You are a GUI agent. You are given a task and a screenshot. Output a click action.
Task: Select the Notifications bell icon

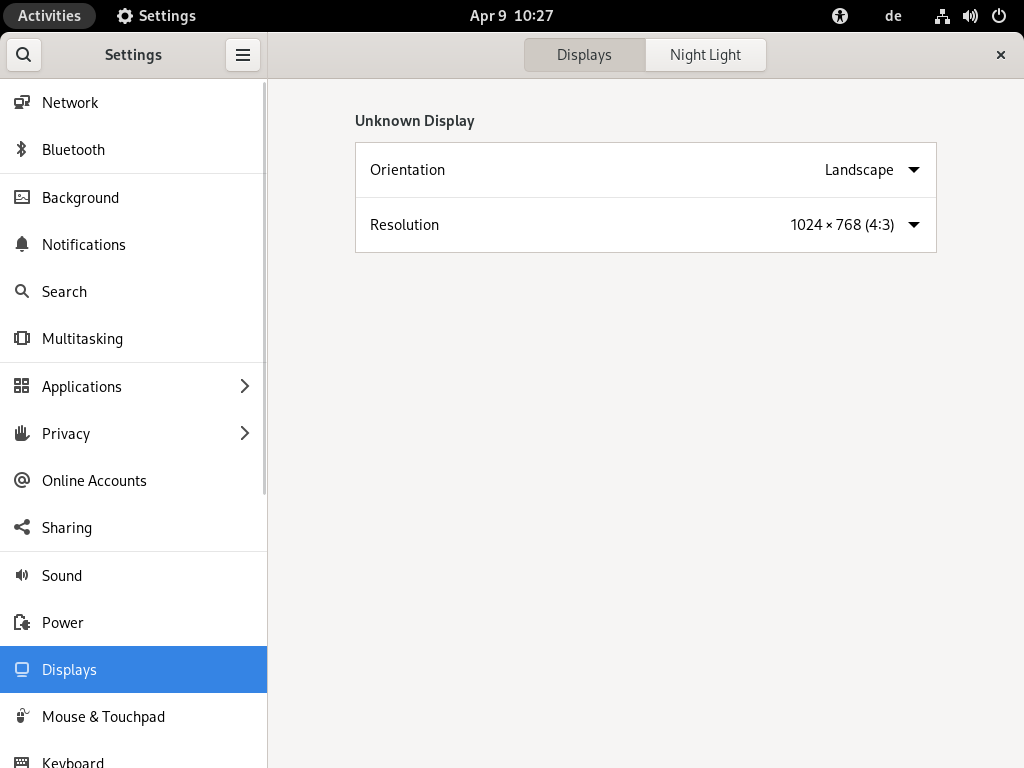[x=22, y=245]
